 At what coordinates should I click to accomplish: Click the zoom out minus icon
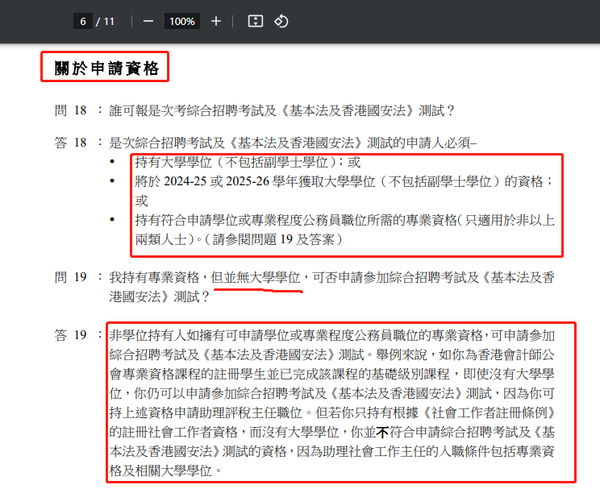click(x=148, y=21)
